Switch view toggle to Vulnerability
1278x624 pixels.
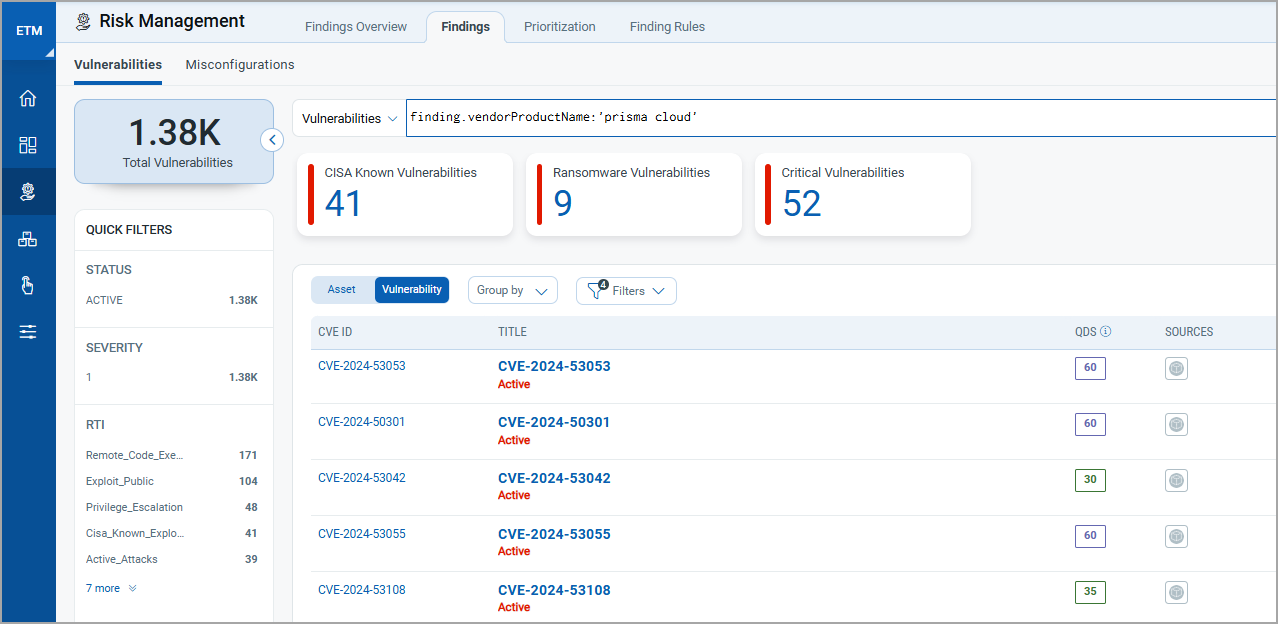tap(412, 290)
